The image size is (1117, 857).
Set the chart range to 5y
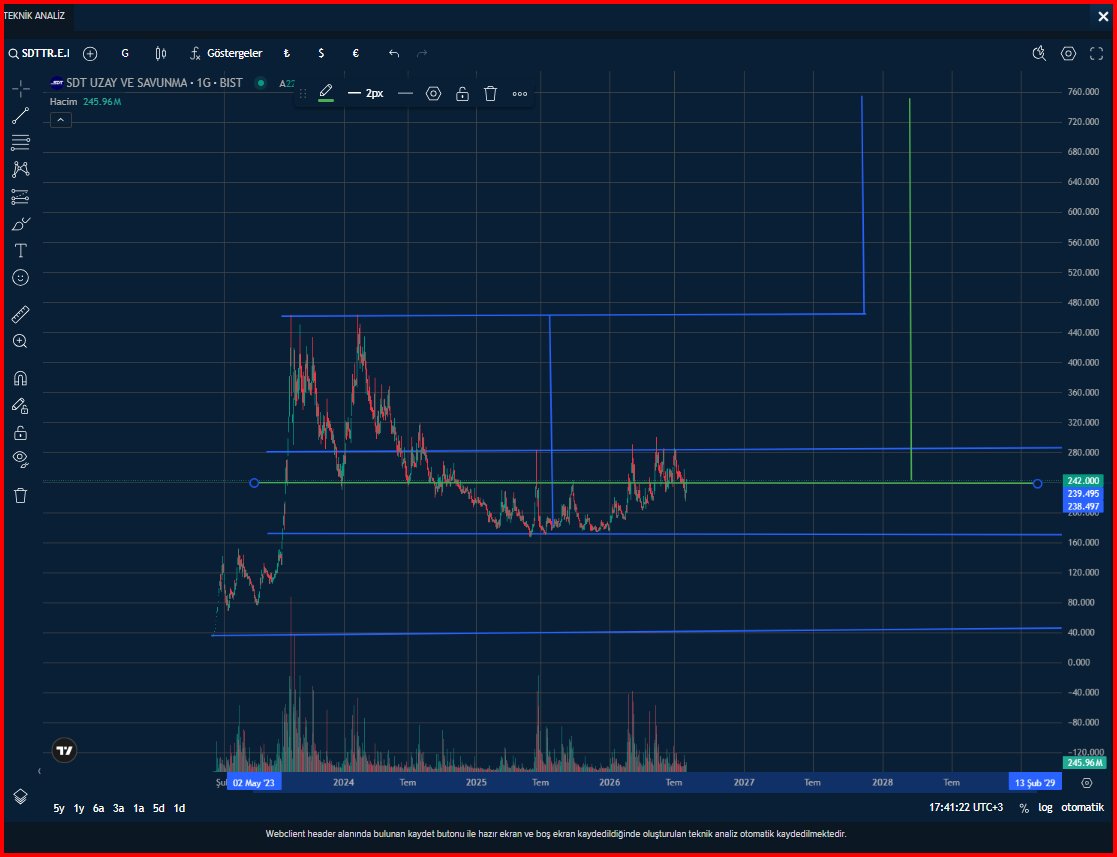click(x=58, y=808)
